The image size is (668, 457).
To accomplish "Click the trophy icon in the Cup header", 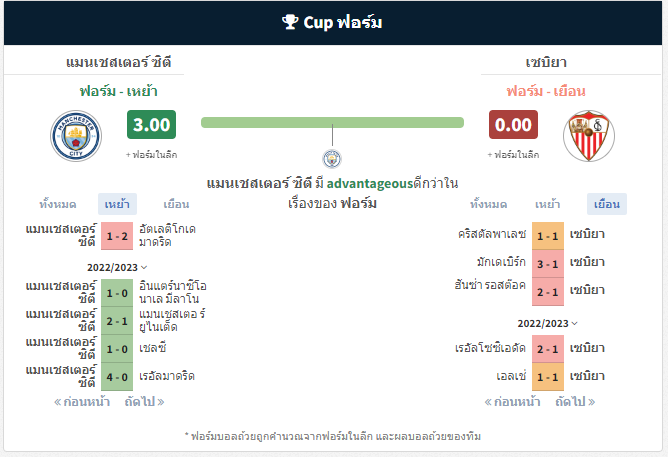I will [x=290, y=22].
